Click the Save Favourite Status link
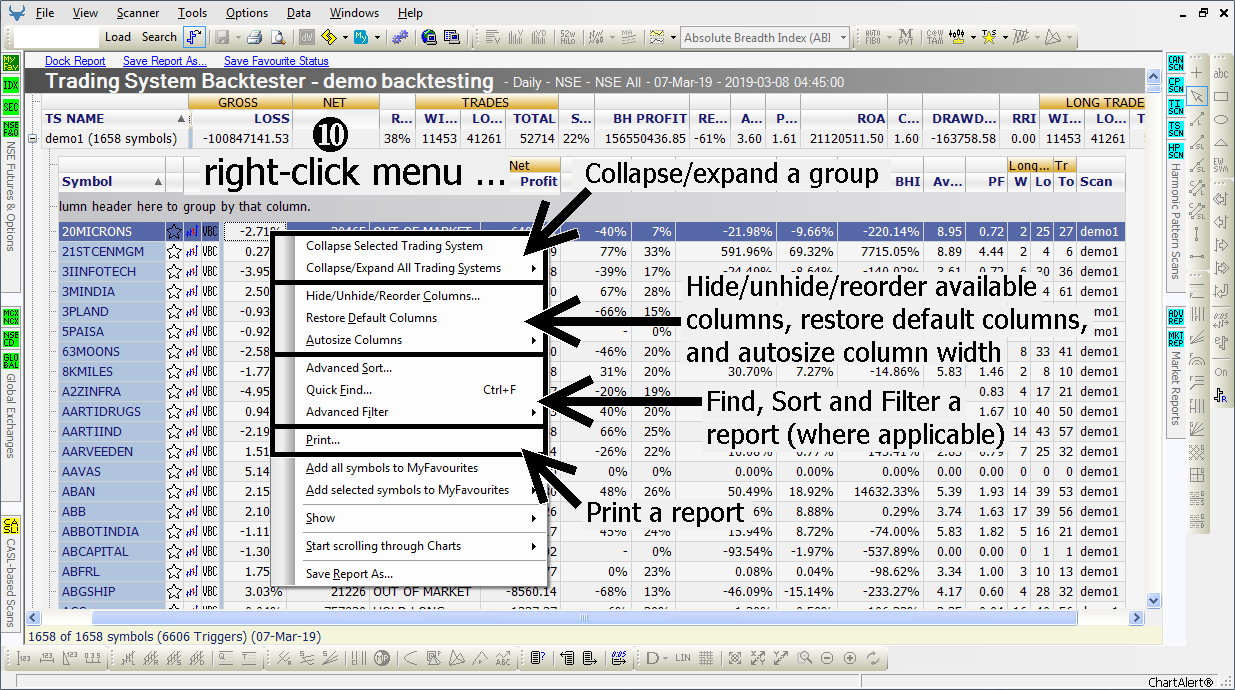 (276, 61)
